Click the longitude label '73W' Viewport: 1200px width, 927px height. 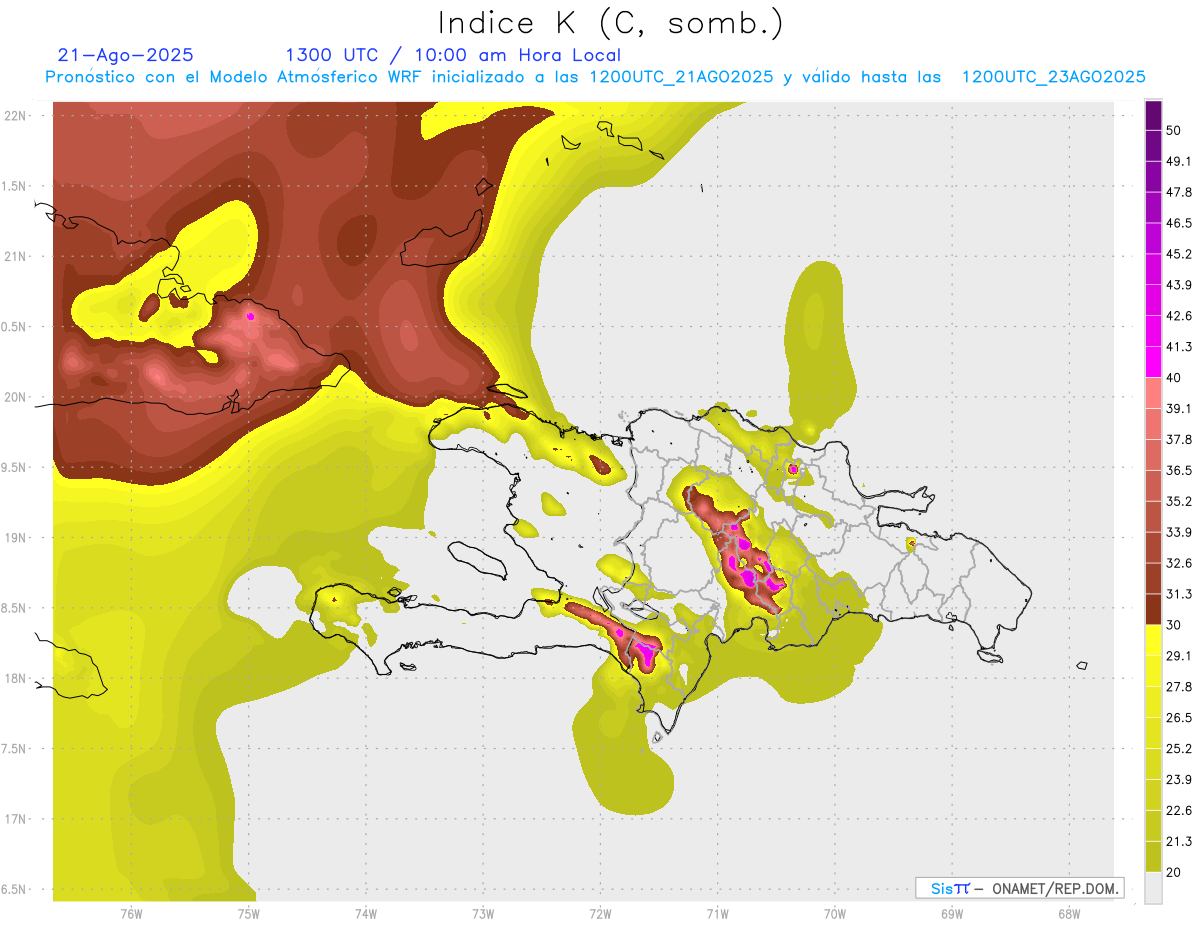tap(483, 914)
